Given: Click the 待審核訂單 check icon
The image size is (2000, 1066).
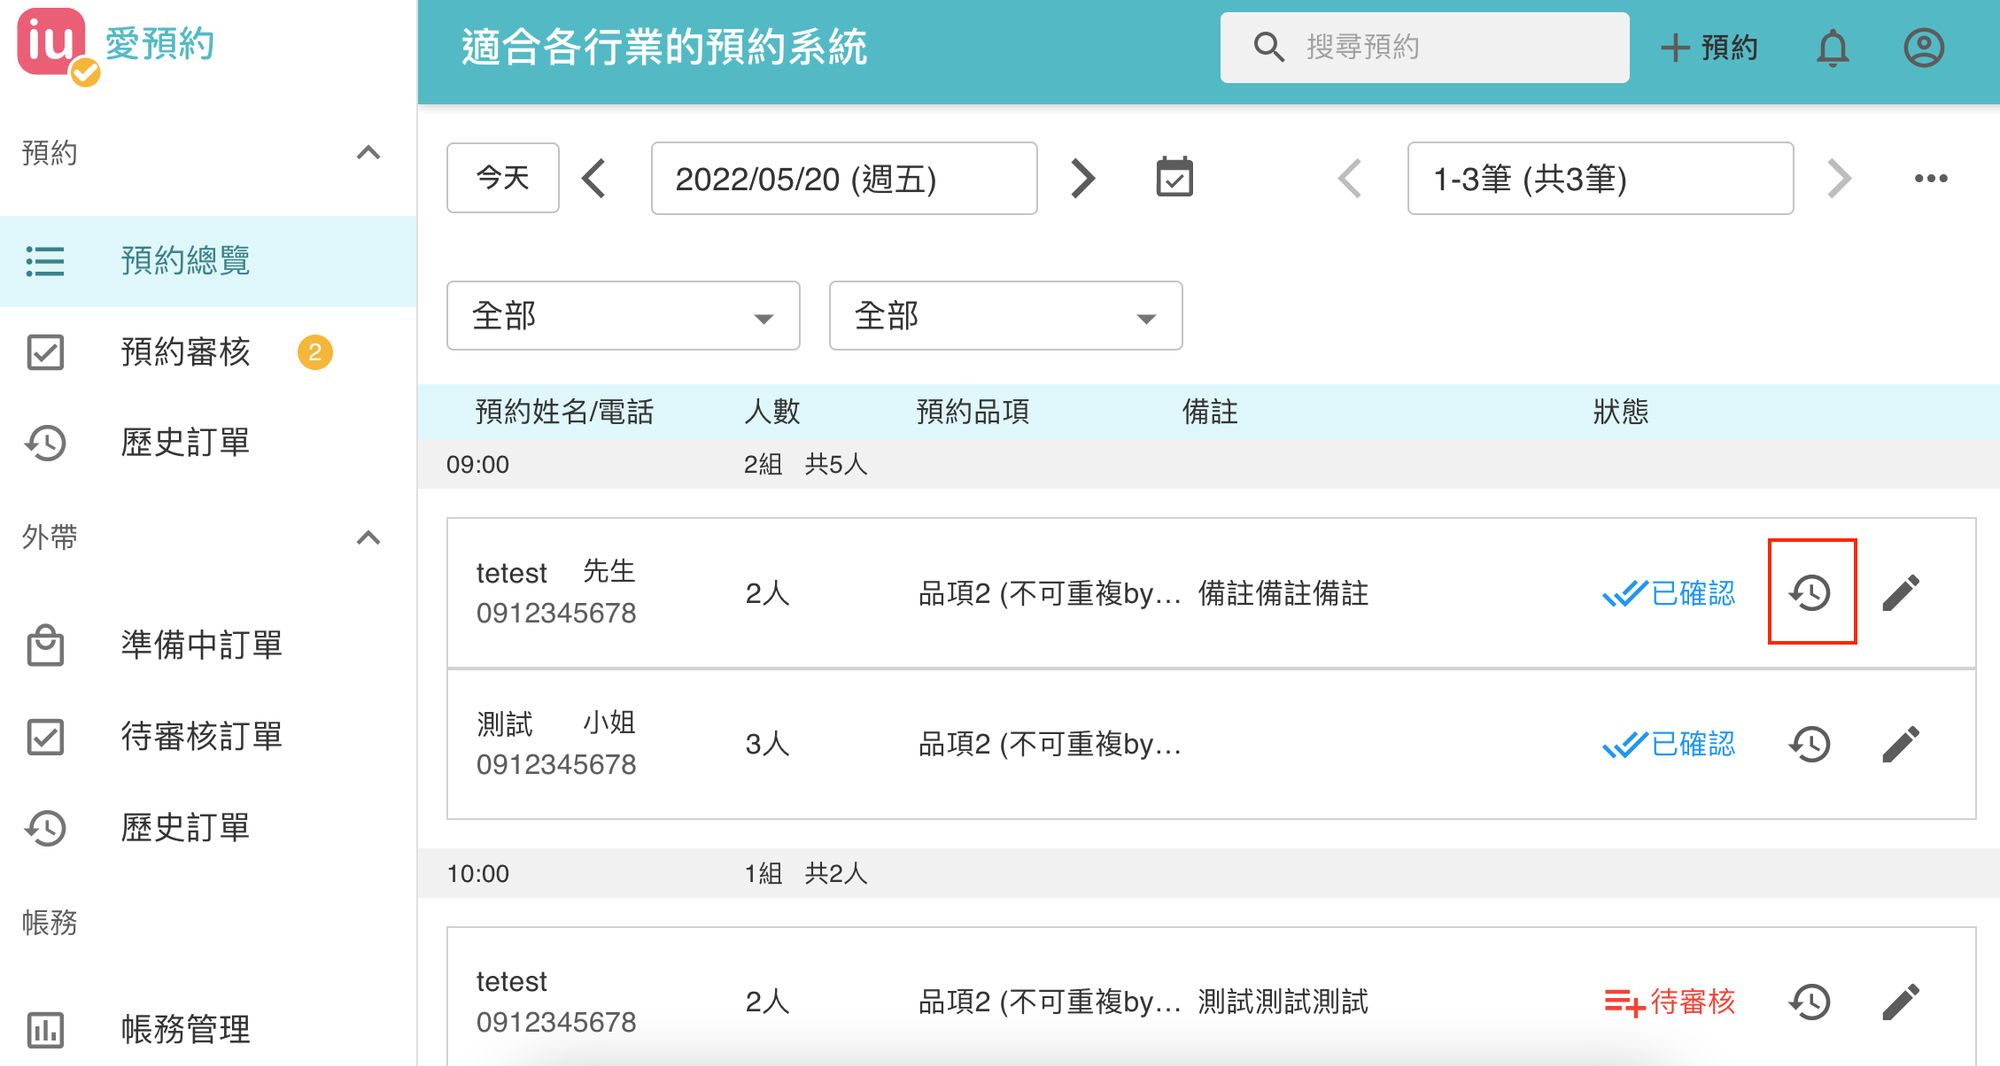Looking at the screenshot, I should click(x=45, y=737).
